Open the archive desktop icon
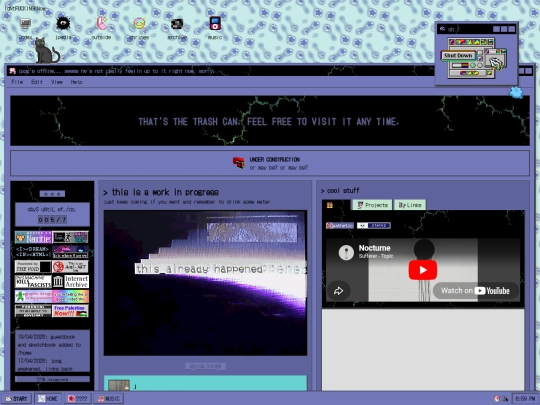 [x=177, y=28]
